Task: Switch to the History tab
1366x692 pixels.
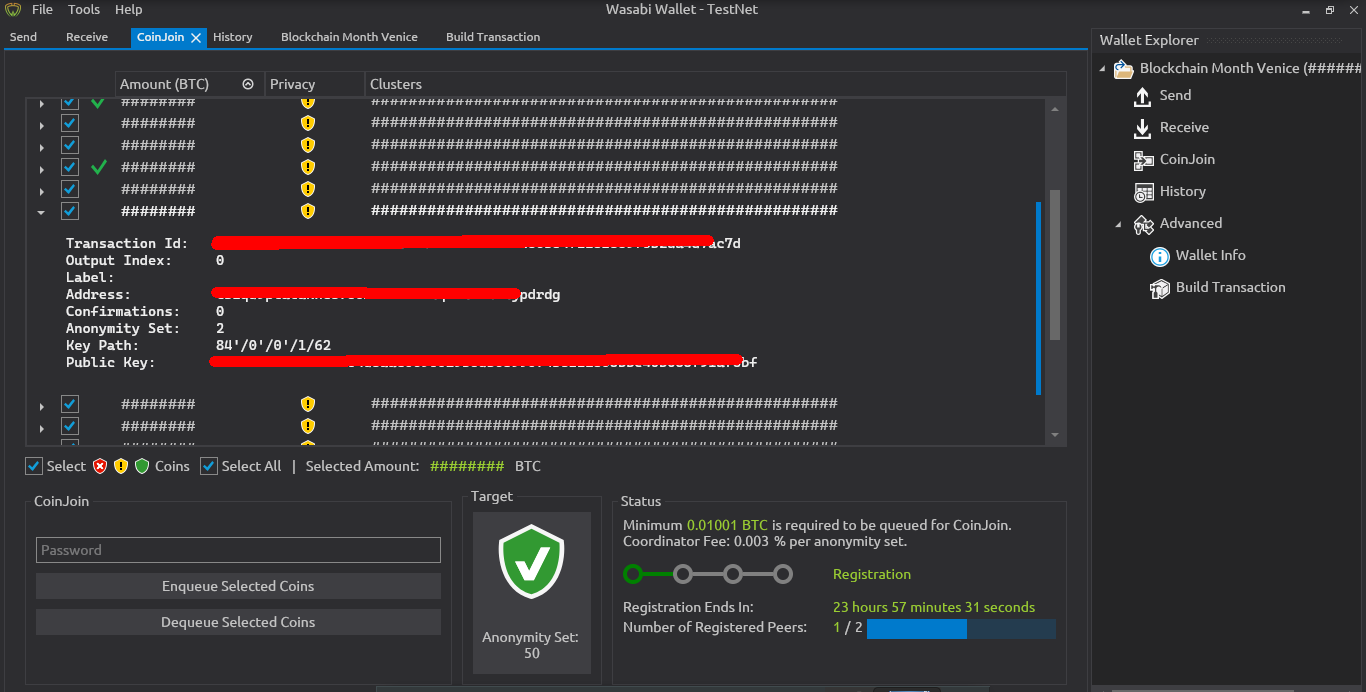Action: pos(233,37)
